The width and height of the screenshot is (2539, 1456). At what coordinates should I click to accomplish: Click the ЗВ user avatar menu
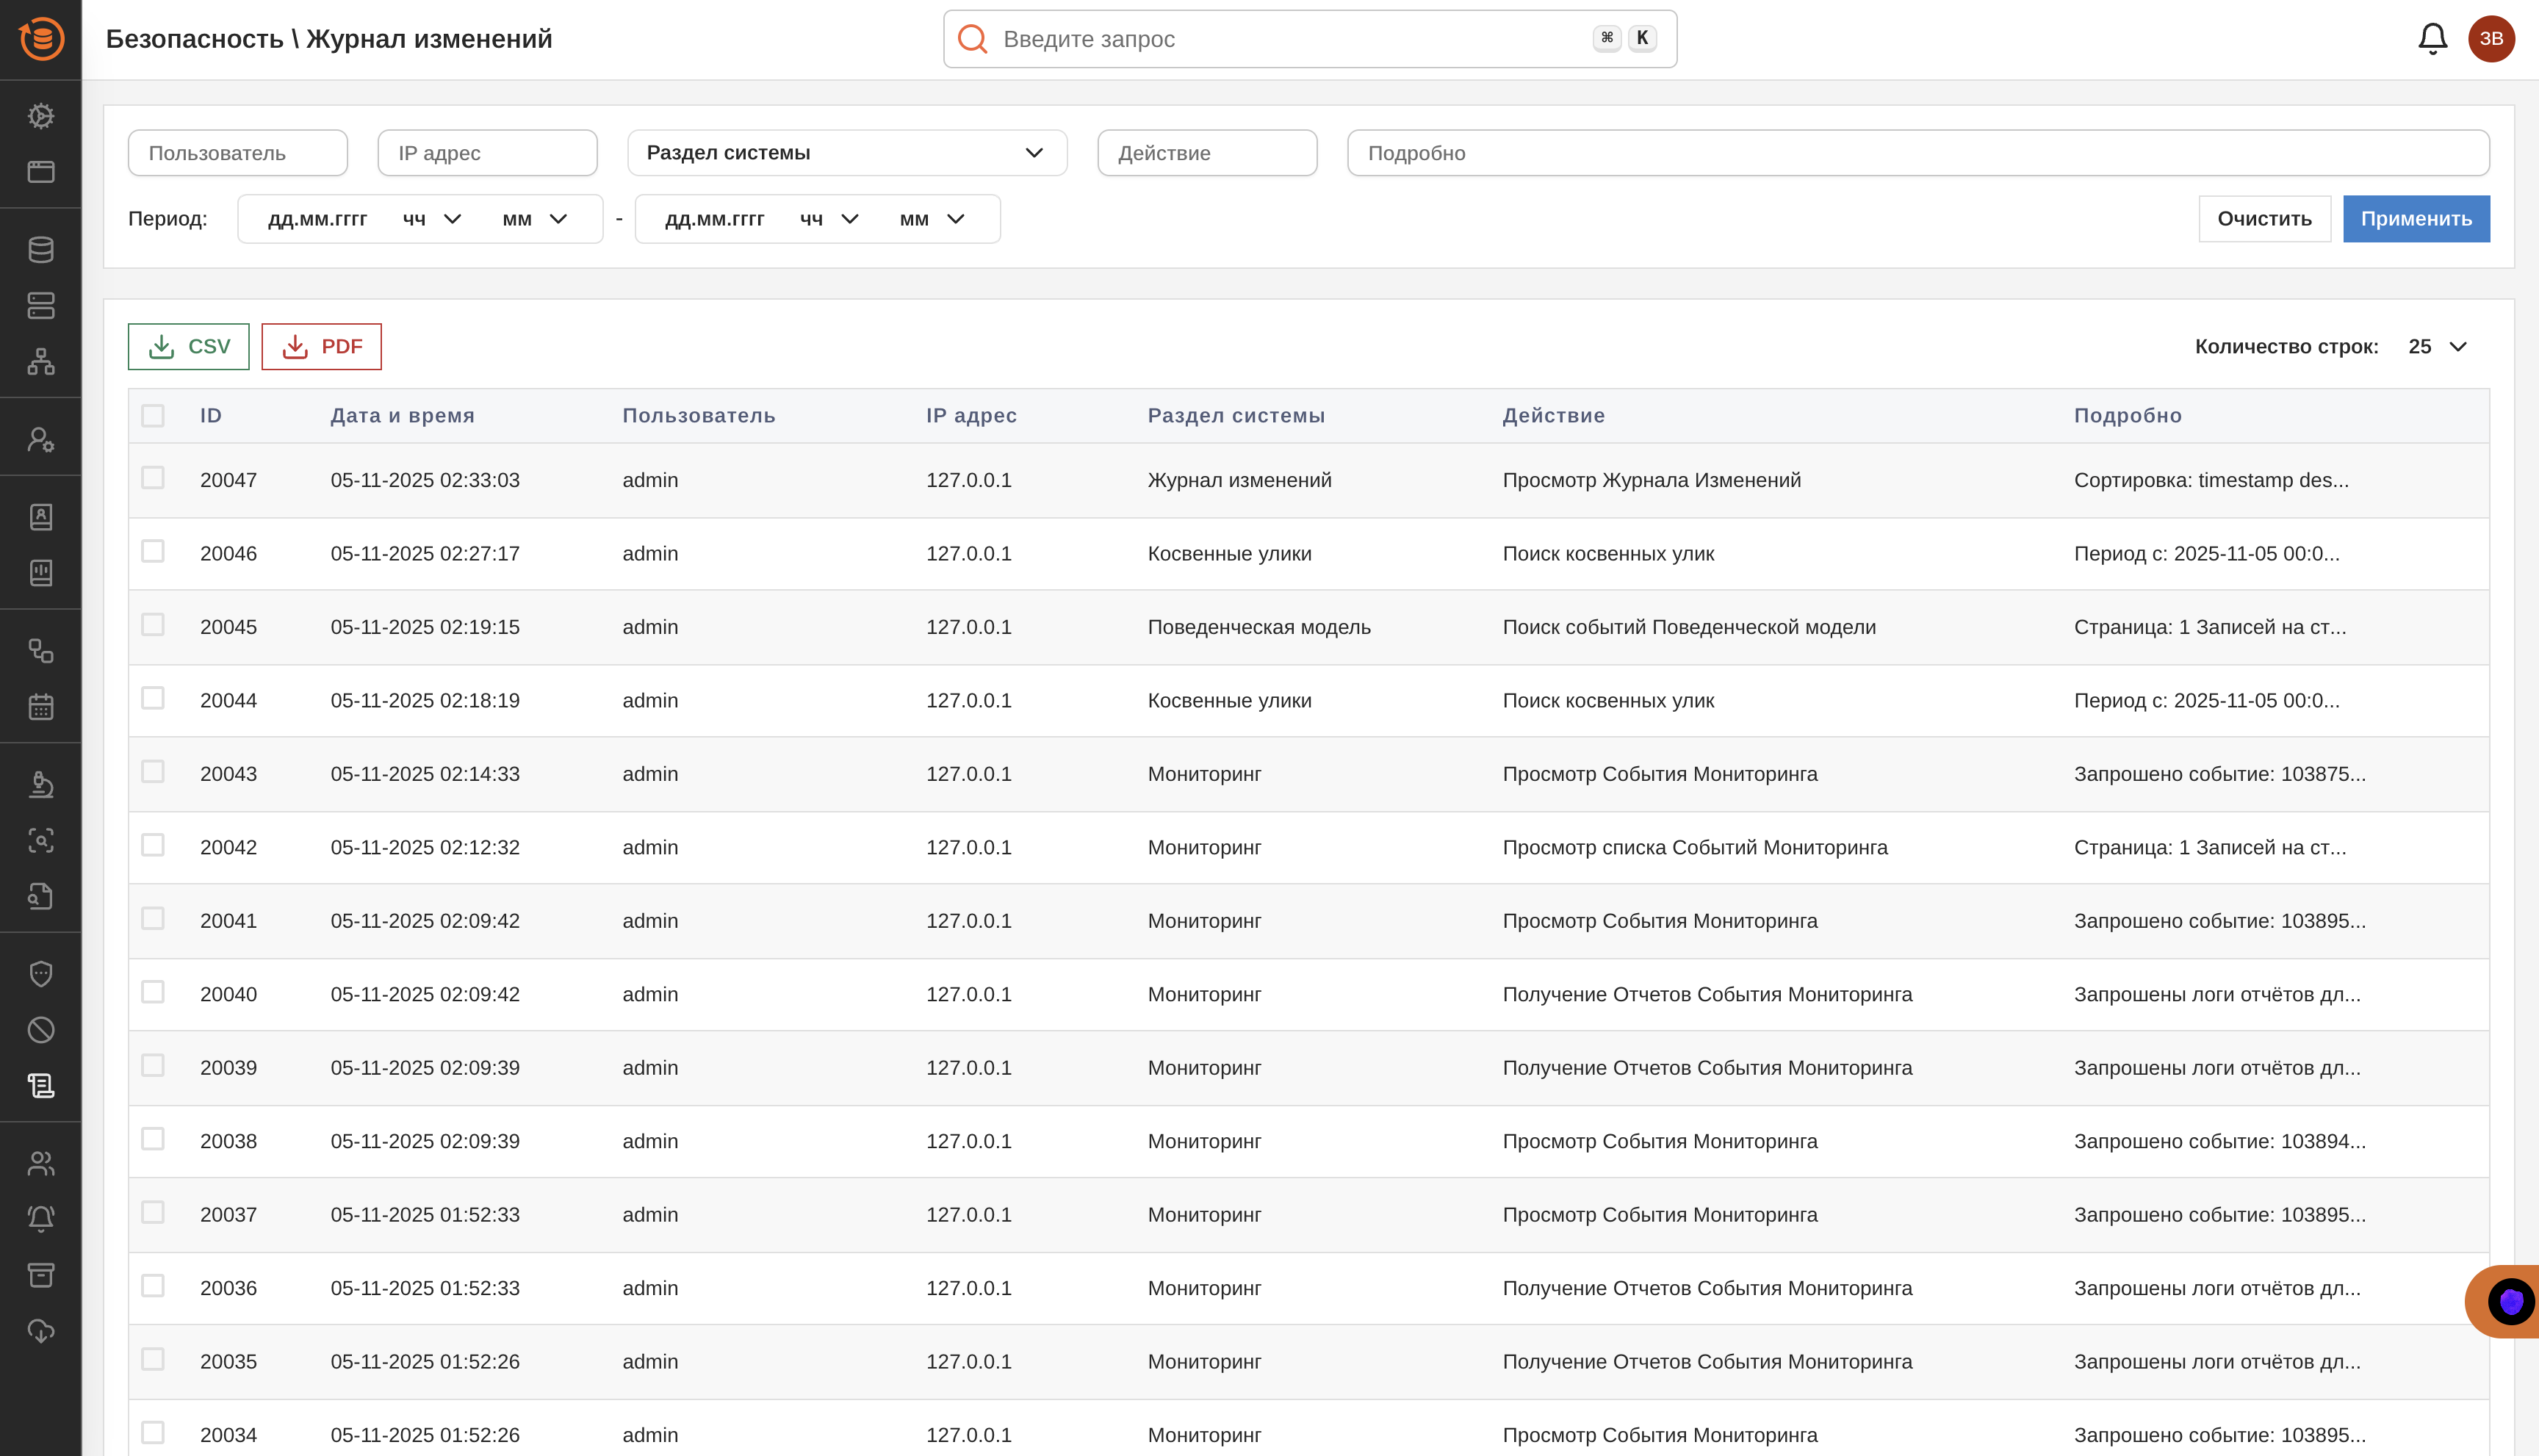click(x=2491, y=39)
